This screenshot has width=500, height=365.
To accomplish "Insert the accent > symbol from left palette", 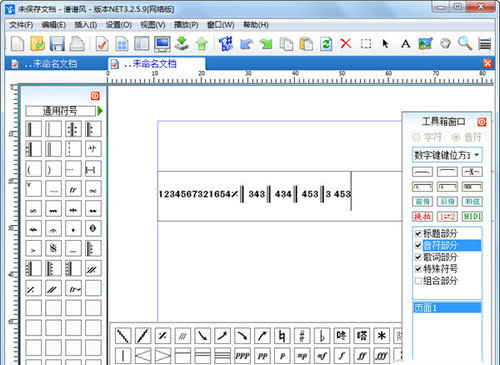I will click(33, 248).
